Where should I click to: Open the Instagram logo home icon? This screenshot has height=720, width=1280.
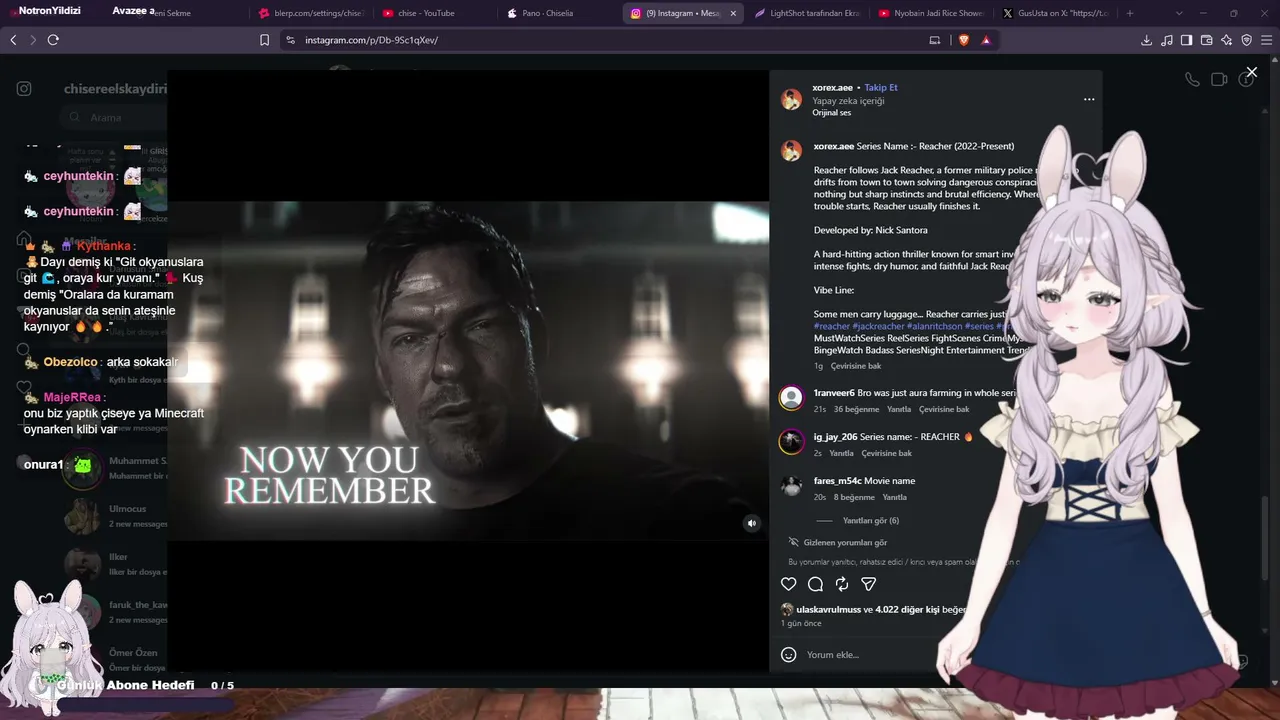pyautogui.click(x=24, y=89)
